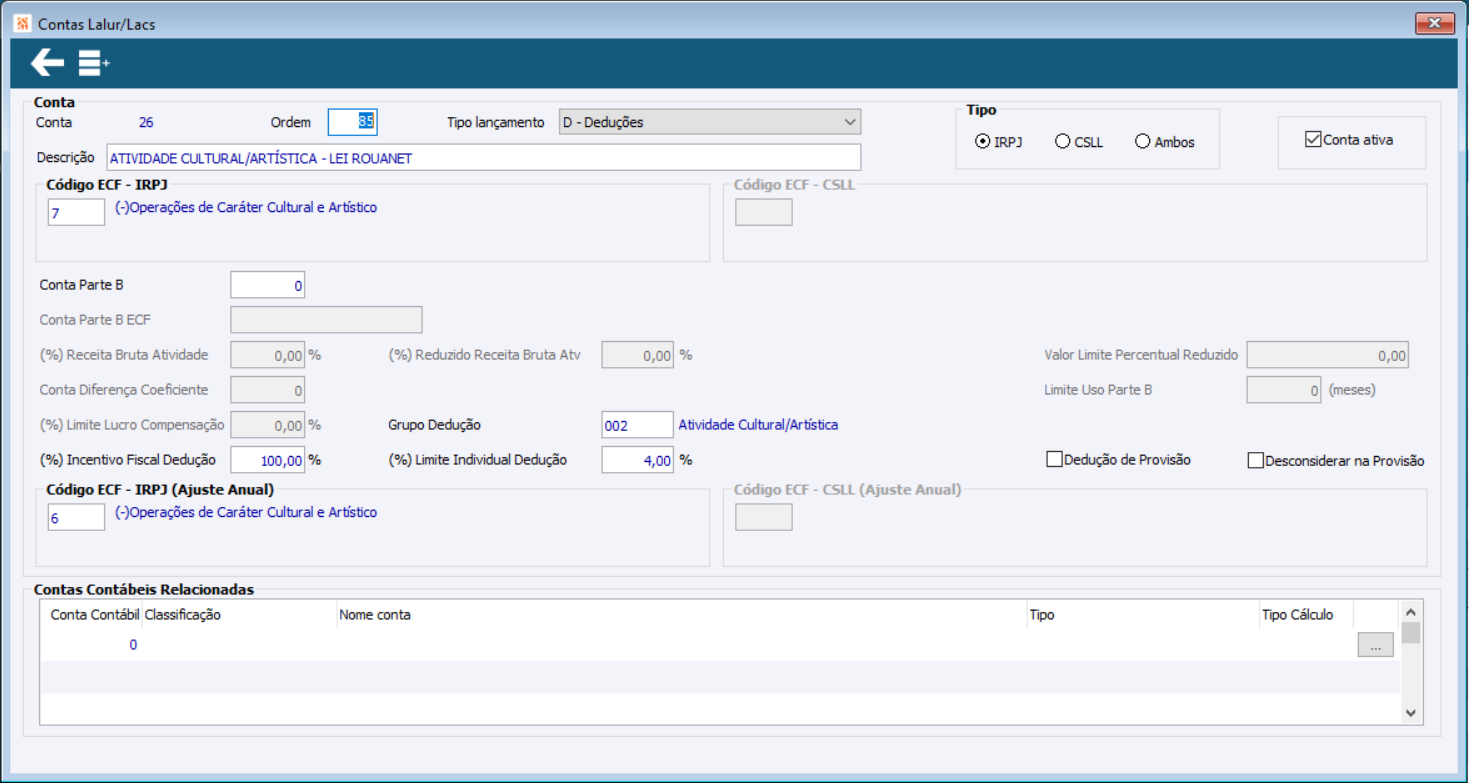Click the Grupo Dedução code field
Screen dimensions: 1469x783
637,425
